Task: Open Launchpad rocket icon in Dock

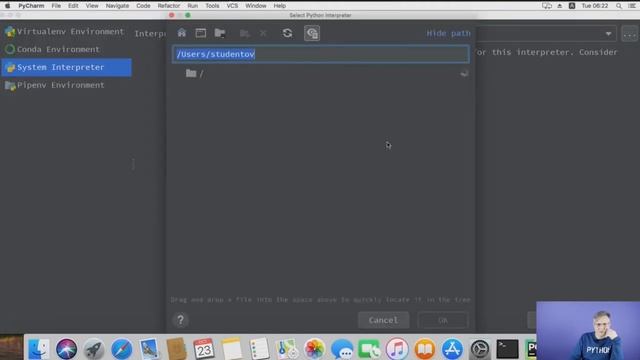Action: click(94, 349)
